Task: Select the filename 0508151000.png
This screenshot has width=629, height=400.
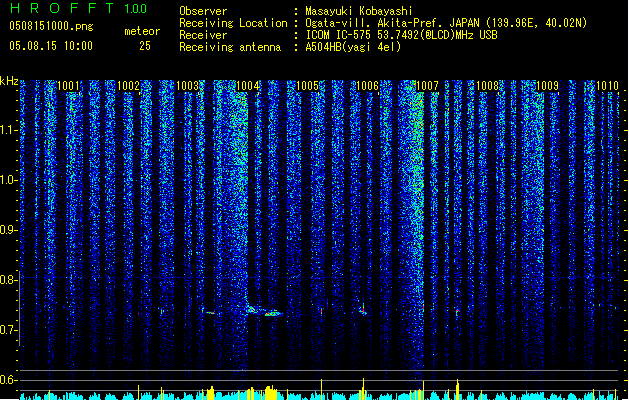Action: click(51, 27)
